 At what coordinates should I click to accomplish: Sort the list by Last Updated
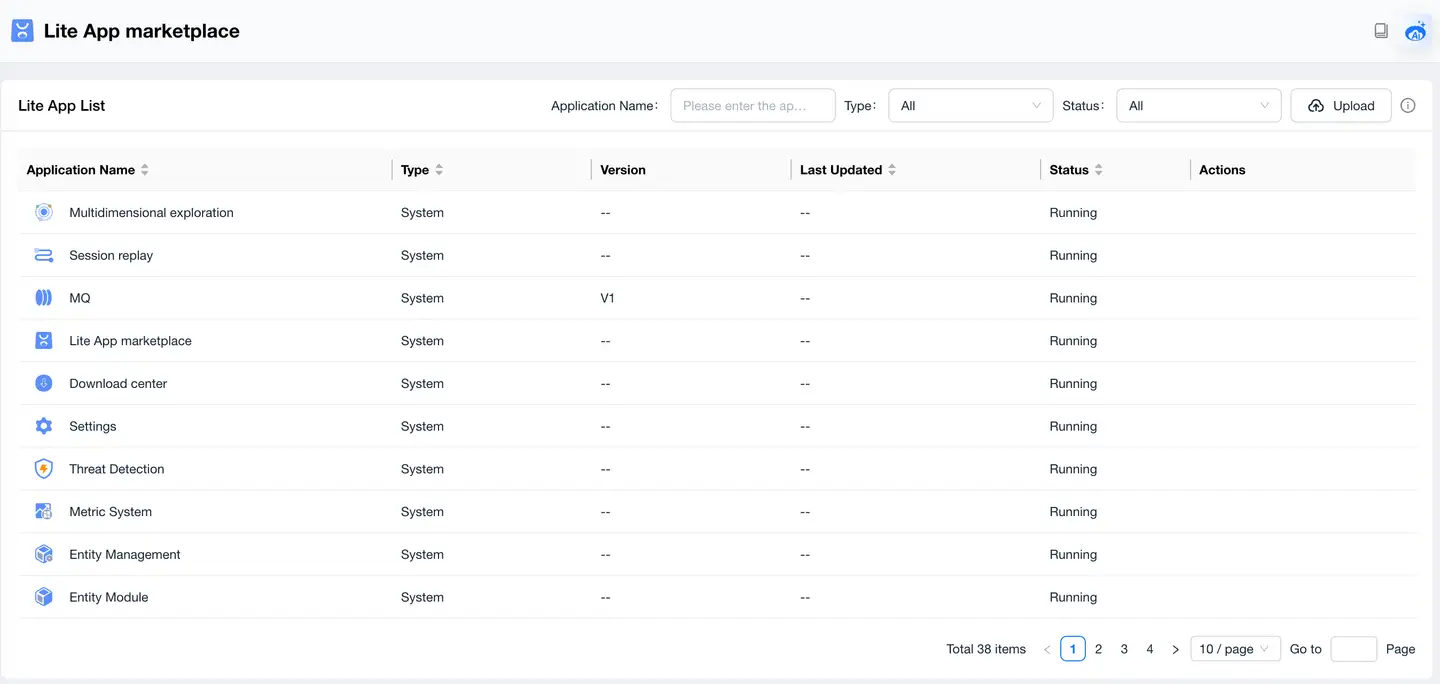tap(892, 170)
